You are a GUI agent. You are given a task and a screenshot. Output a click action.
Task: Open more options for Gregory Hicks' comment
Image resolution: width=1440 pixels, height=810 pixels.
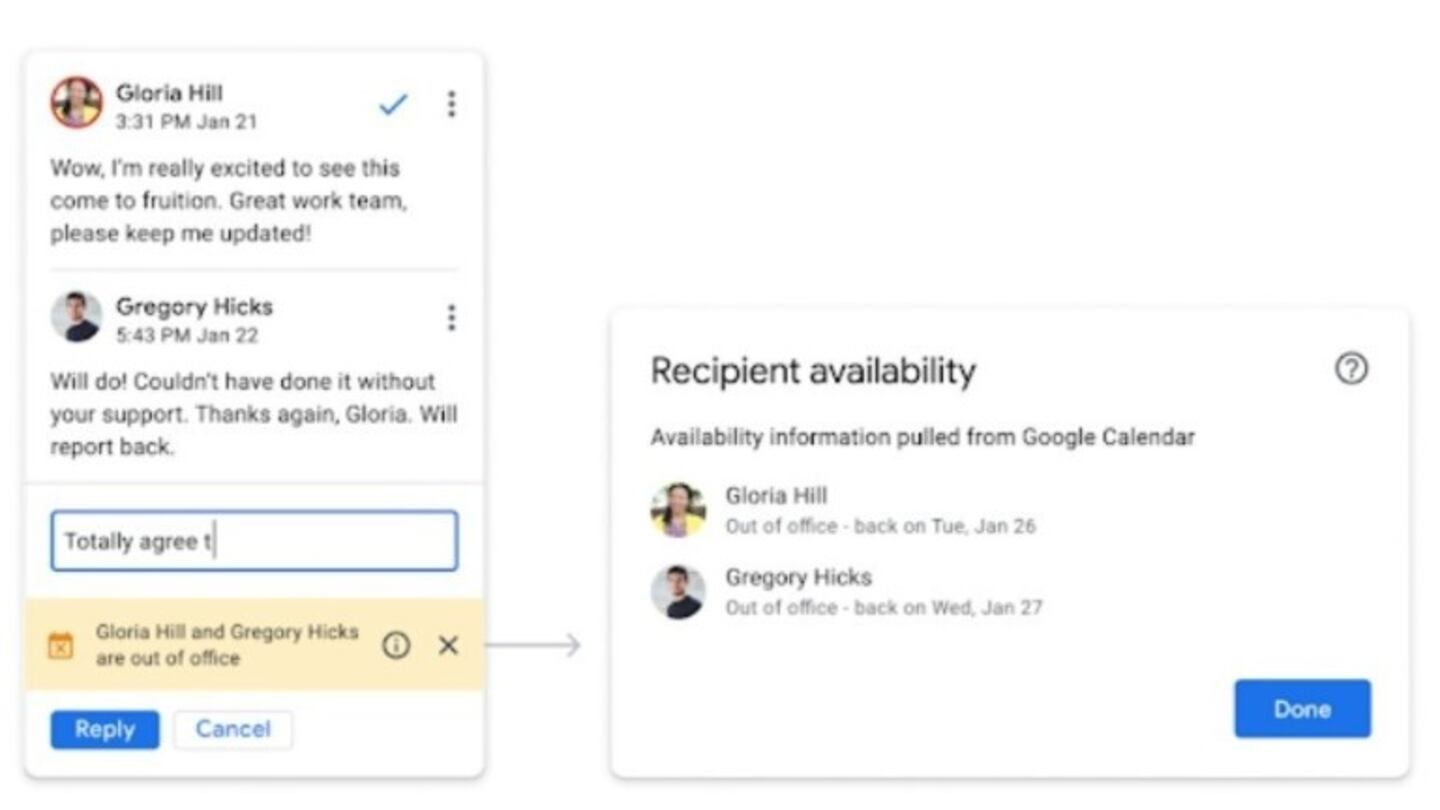pyautogui.click(x=451, y=318)
